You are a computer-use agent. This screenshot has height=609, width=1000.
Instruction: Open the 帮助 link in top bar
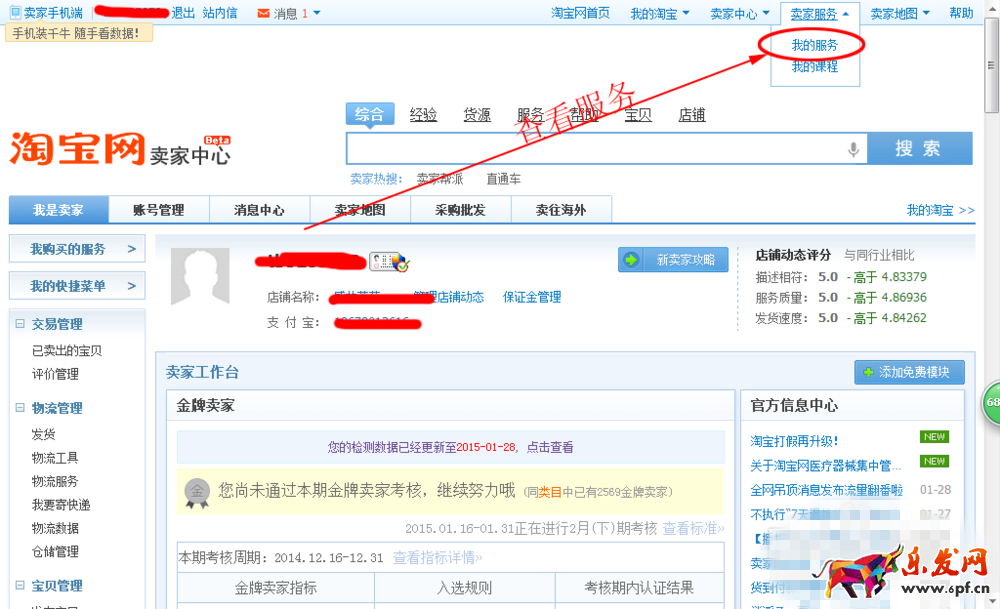961,13
